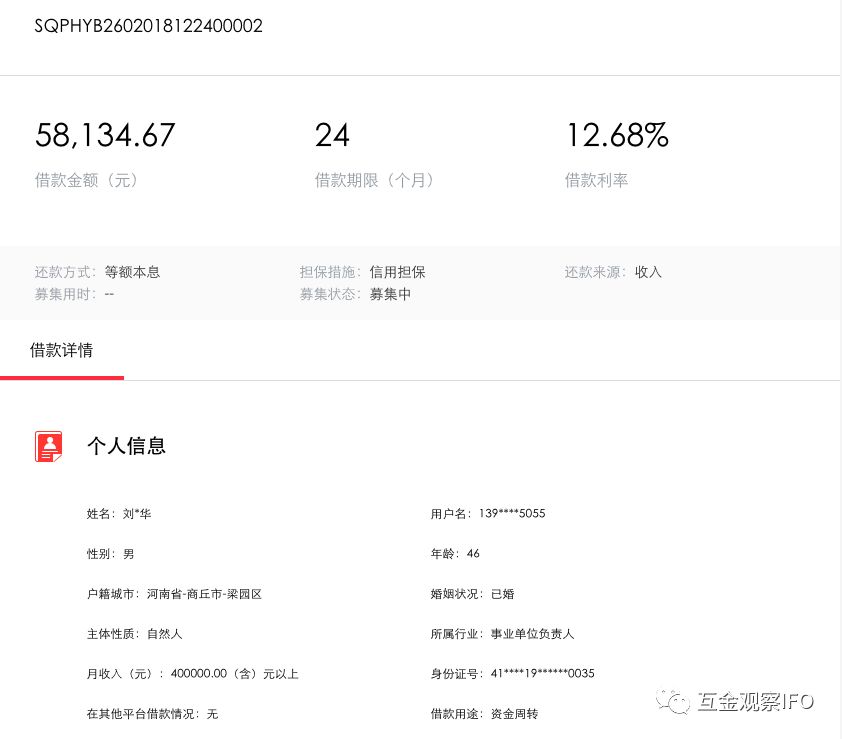
Task: Click the WeChat logo in the watermark
Action: [679, 701]
